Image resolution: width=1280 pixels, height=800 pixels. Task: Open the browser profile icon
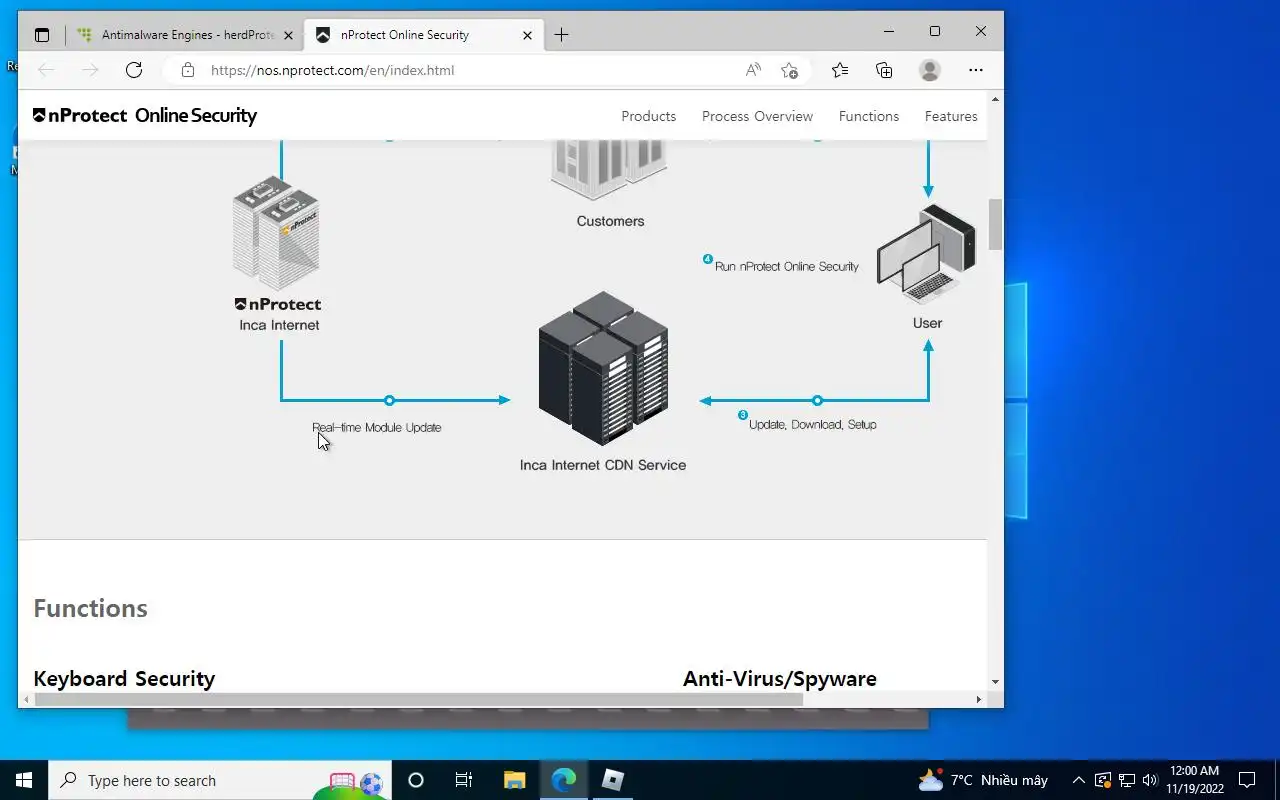click(x=930, y=70)
